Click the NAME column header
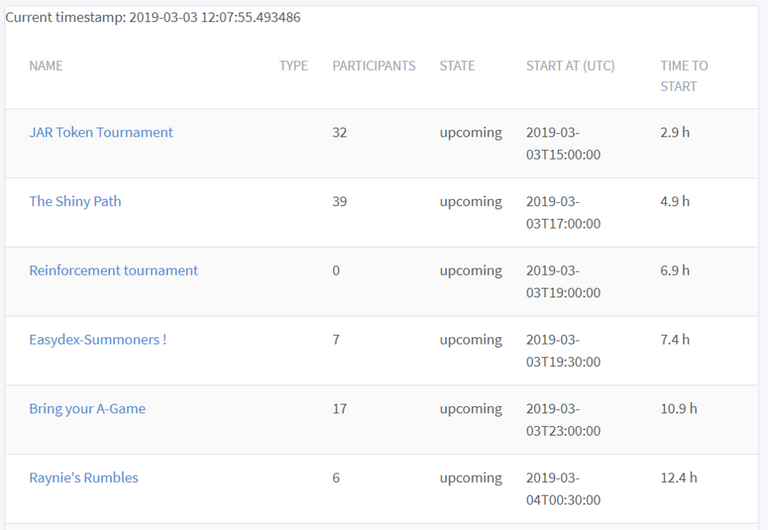This screenshot has height=530, width=768. point(46,66)
